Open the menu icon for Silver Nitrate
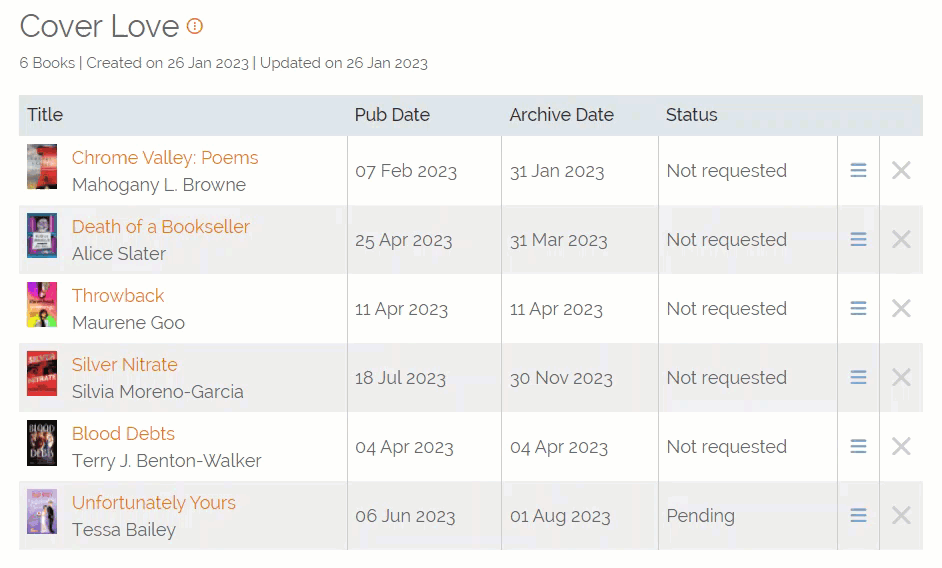 pyautogui.click(x=858, y=378)
